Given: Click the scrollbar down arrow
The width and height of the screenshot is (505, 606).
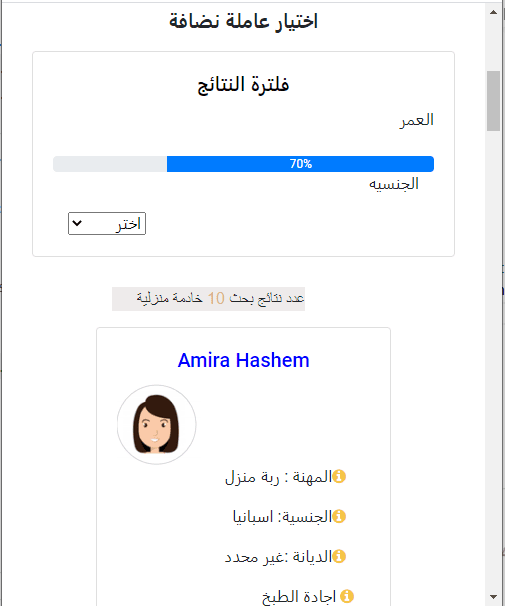Looking at the screenshot, I should [493, 597].
